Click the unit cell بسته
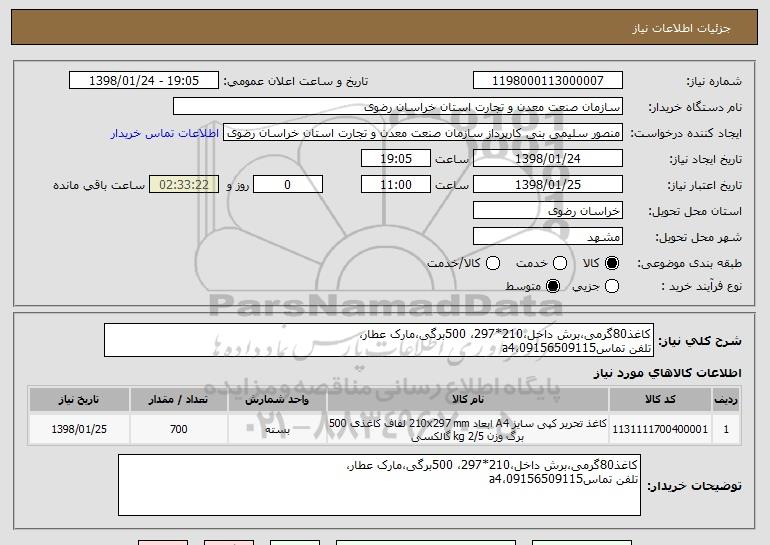The image size is (770, 545). coord(277,429)
